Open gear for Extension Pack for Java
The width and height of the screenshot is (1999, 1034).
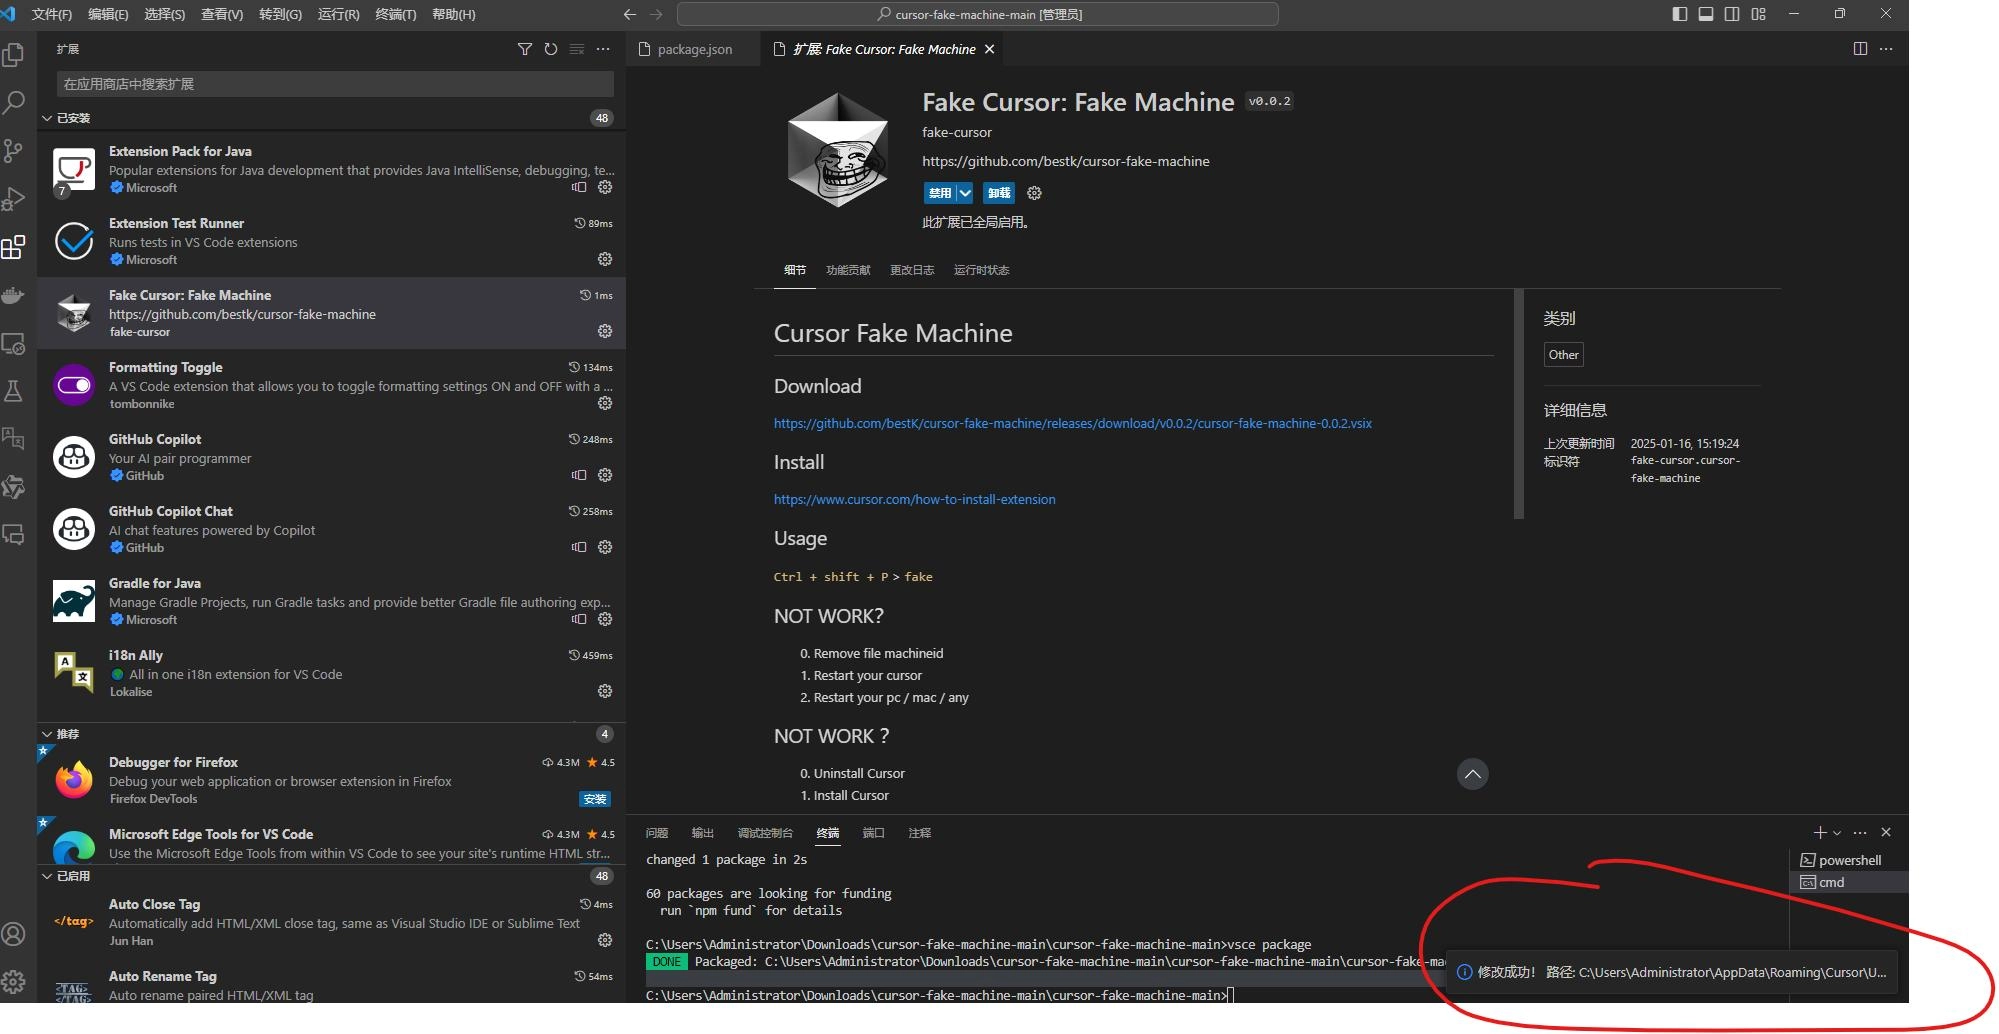point(605,187)
